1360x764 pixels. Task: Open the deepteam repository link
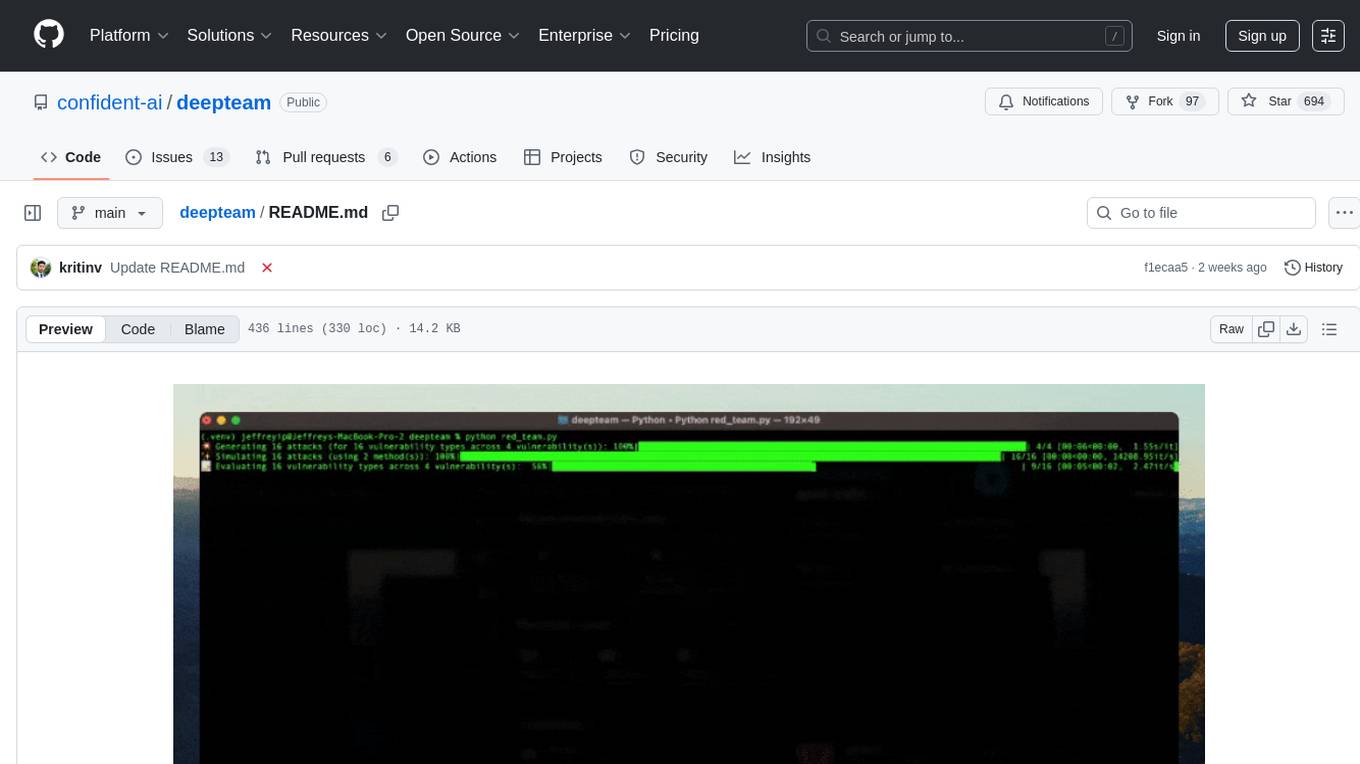224,102
